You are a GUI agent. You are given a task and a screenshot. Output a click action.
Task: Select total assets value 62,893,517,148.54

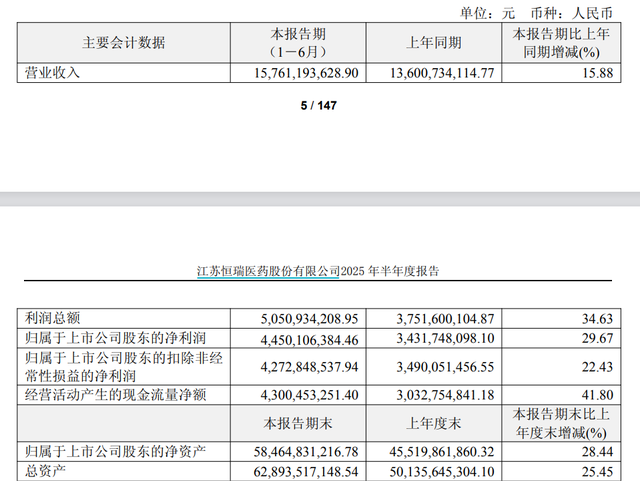pos(306,472)
